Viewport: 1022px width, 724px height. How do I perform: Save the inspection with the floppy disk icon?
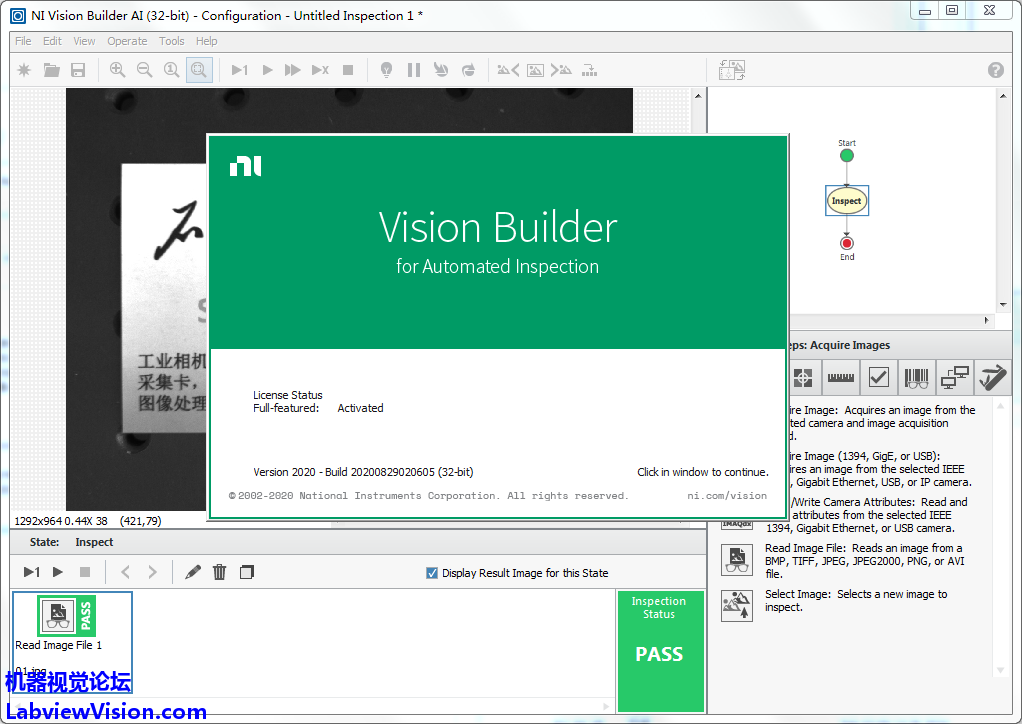[x=78, y=70]
